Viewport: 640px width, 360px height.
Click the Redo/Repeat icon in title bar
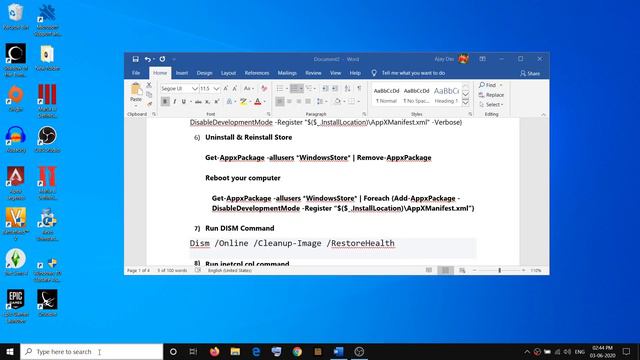tap(162, 59)
